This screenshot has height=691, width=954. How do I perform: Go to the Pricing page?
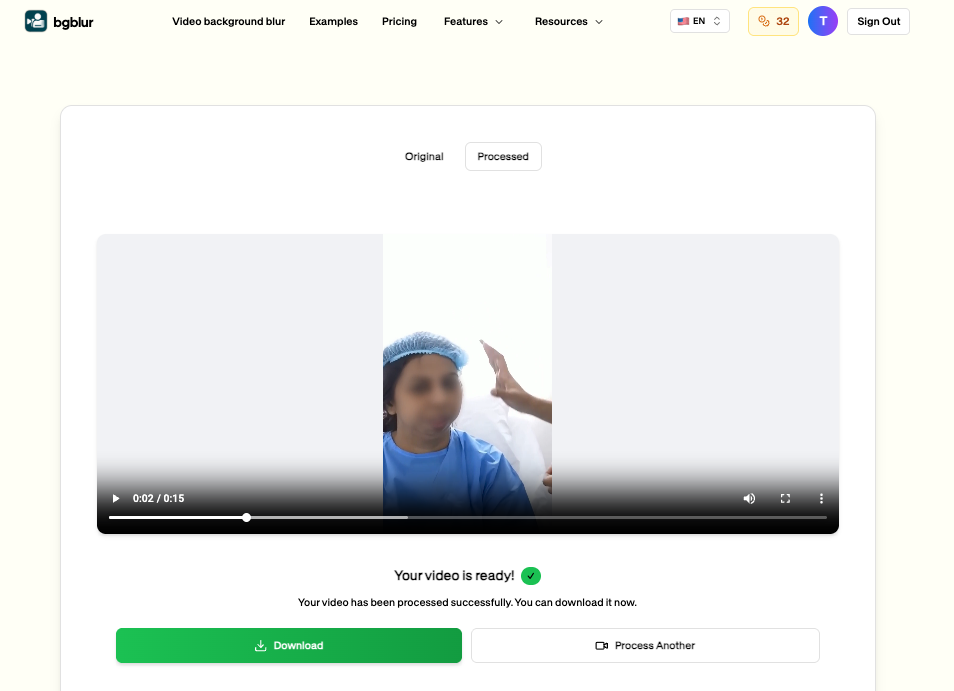click(x=399, y=21)
